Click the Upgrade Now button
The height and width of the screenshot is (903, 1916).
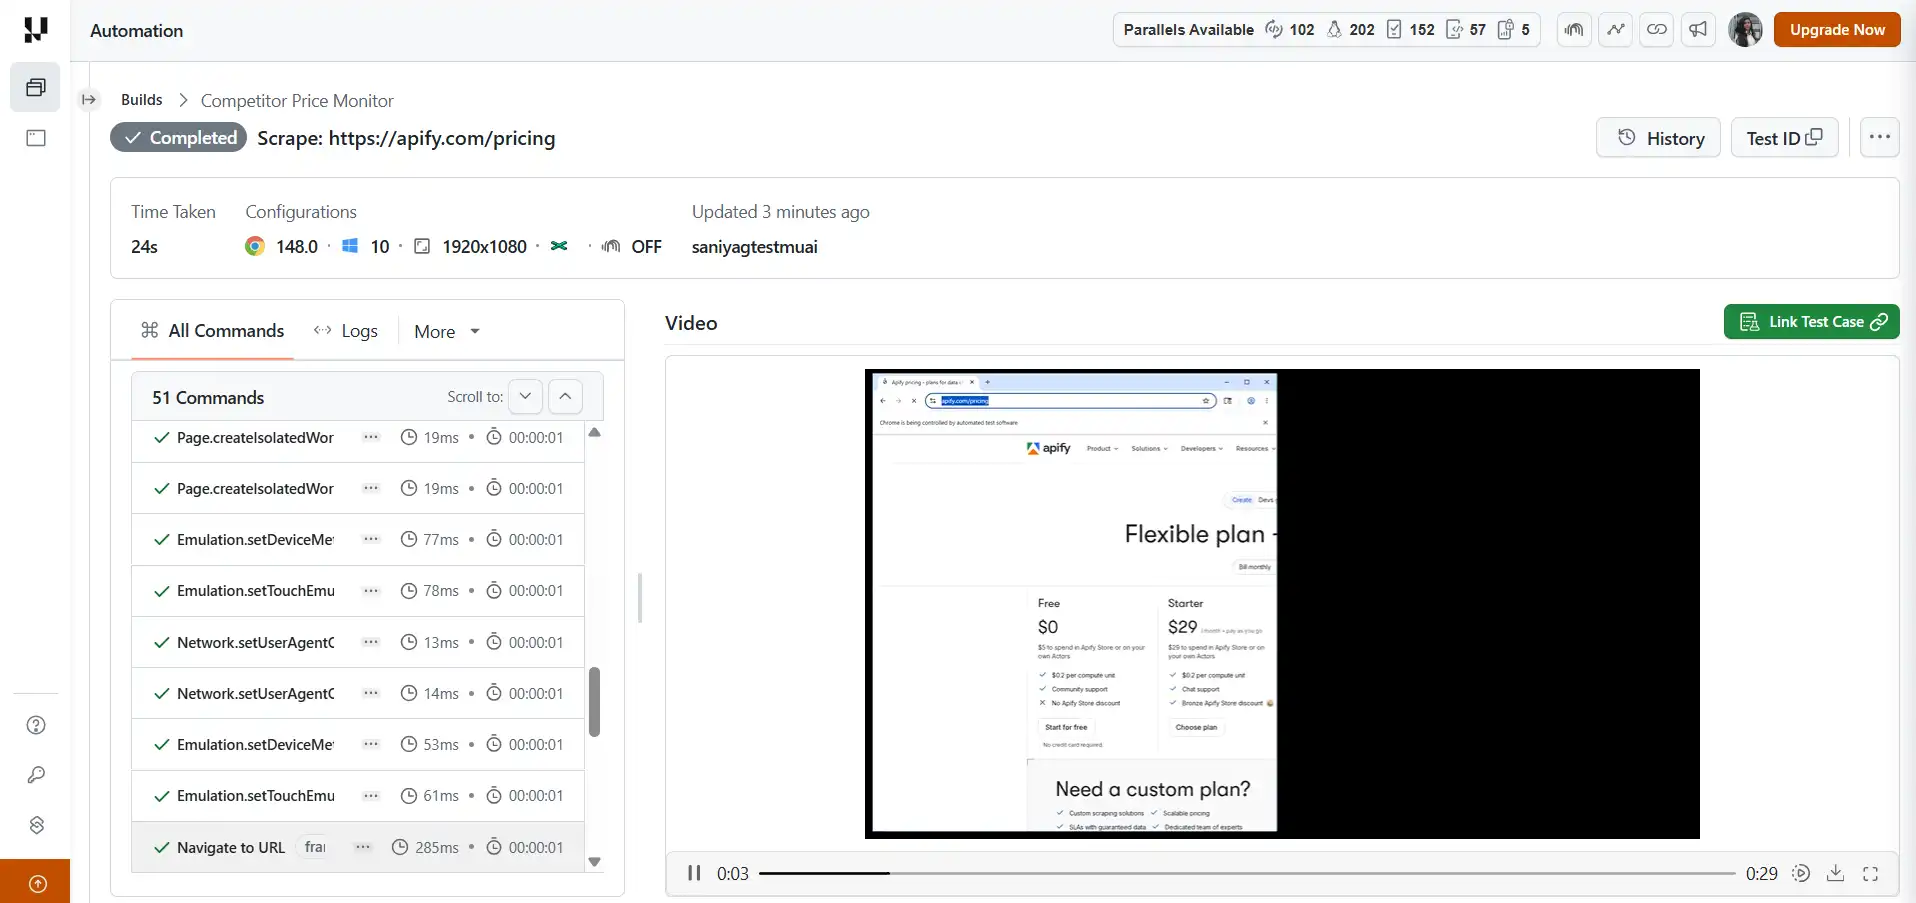click(1837, 30)
